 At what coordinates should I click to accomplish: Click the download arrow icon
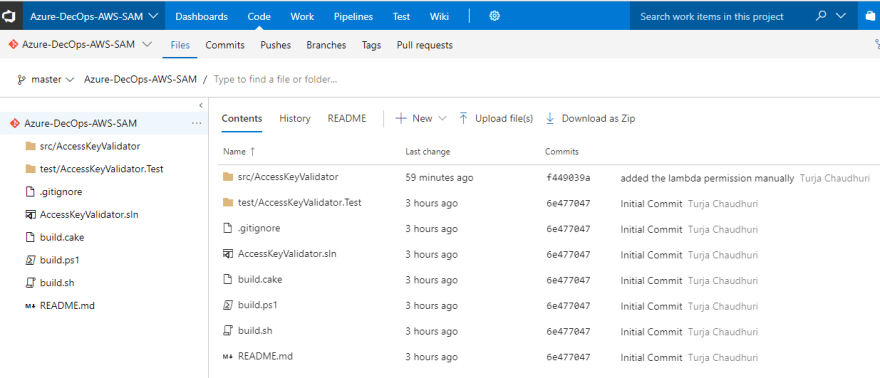click(550, 118)
